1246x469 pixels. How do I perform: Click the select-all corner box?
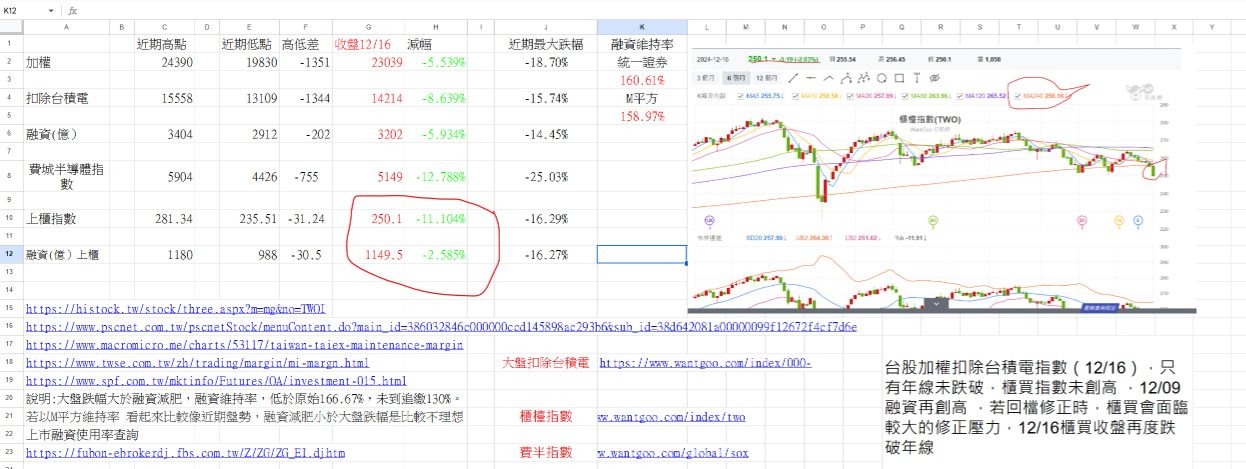(11, 28)
